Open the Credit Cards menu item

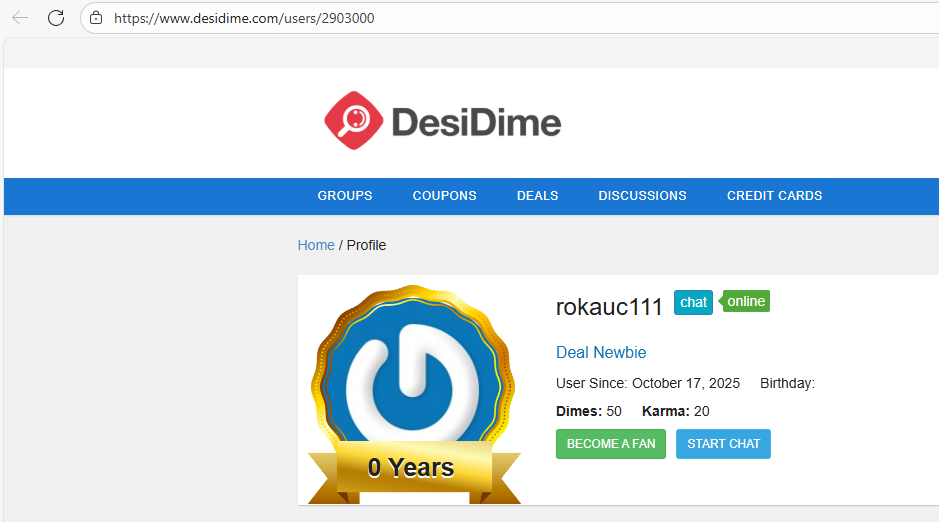[x=774, y=196]
